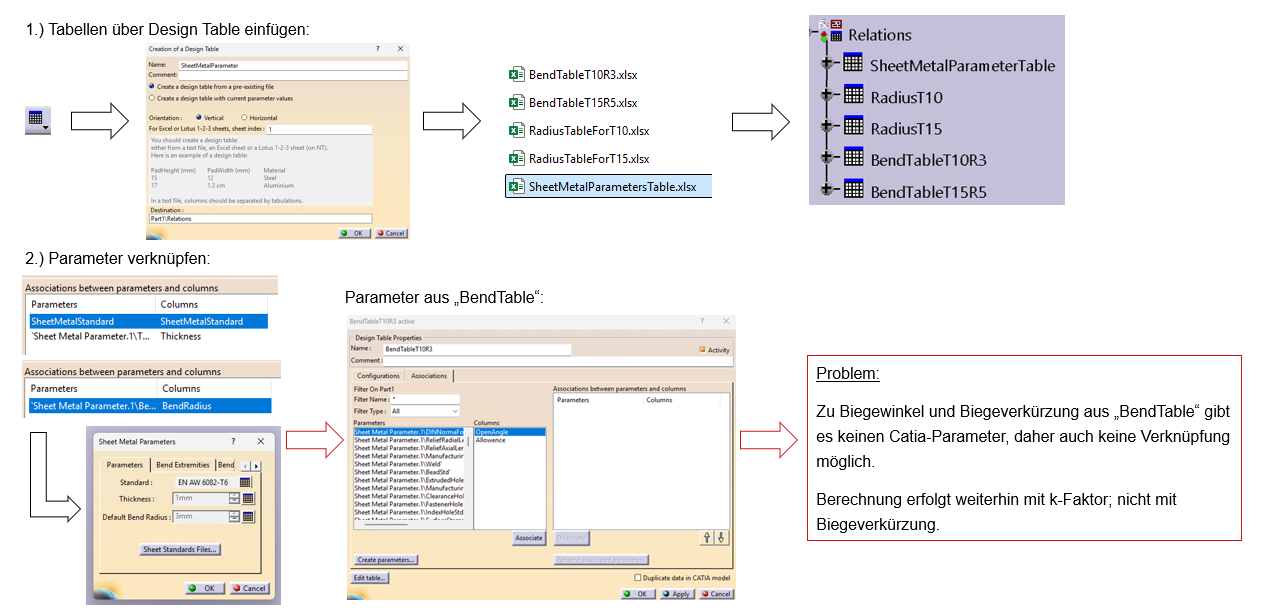Open RadiusTableForT15.xlsx Excel file icon
The image size is (1268, 611).
coord(516,159)
